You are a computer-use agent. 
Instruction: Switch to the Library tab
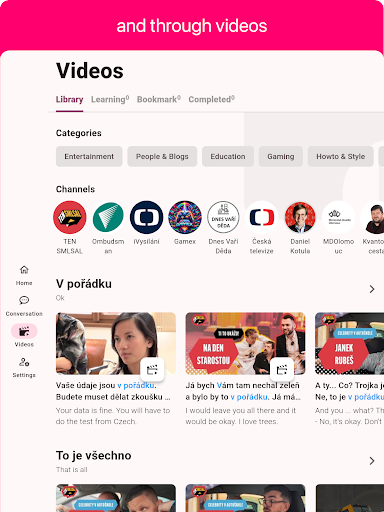69,99
